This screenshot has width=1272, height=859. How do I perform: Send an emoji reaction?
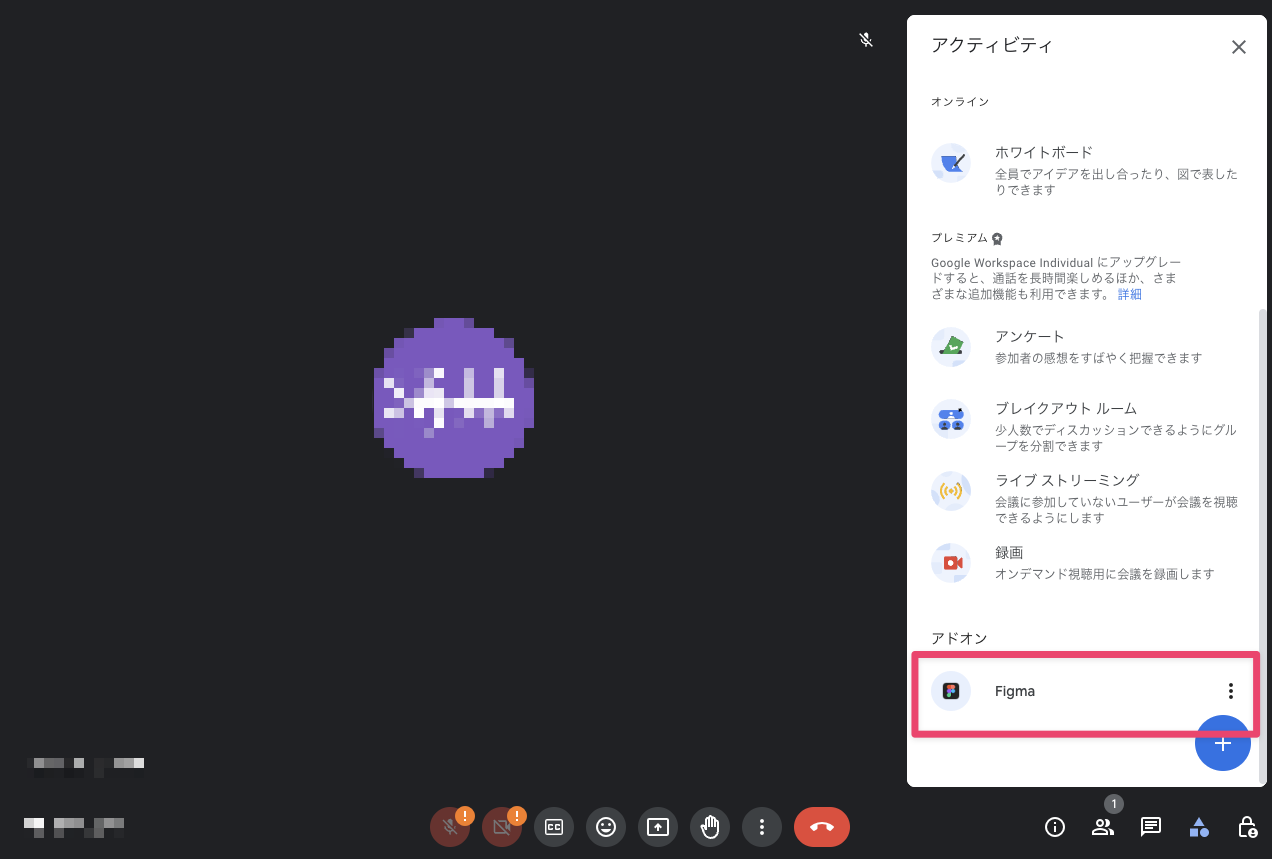(x=606, y=827)
